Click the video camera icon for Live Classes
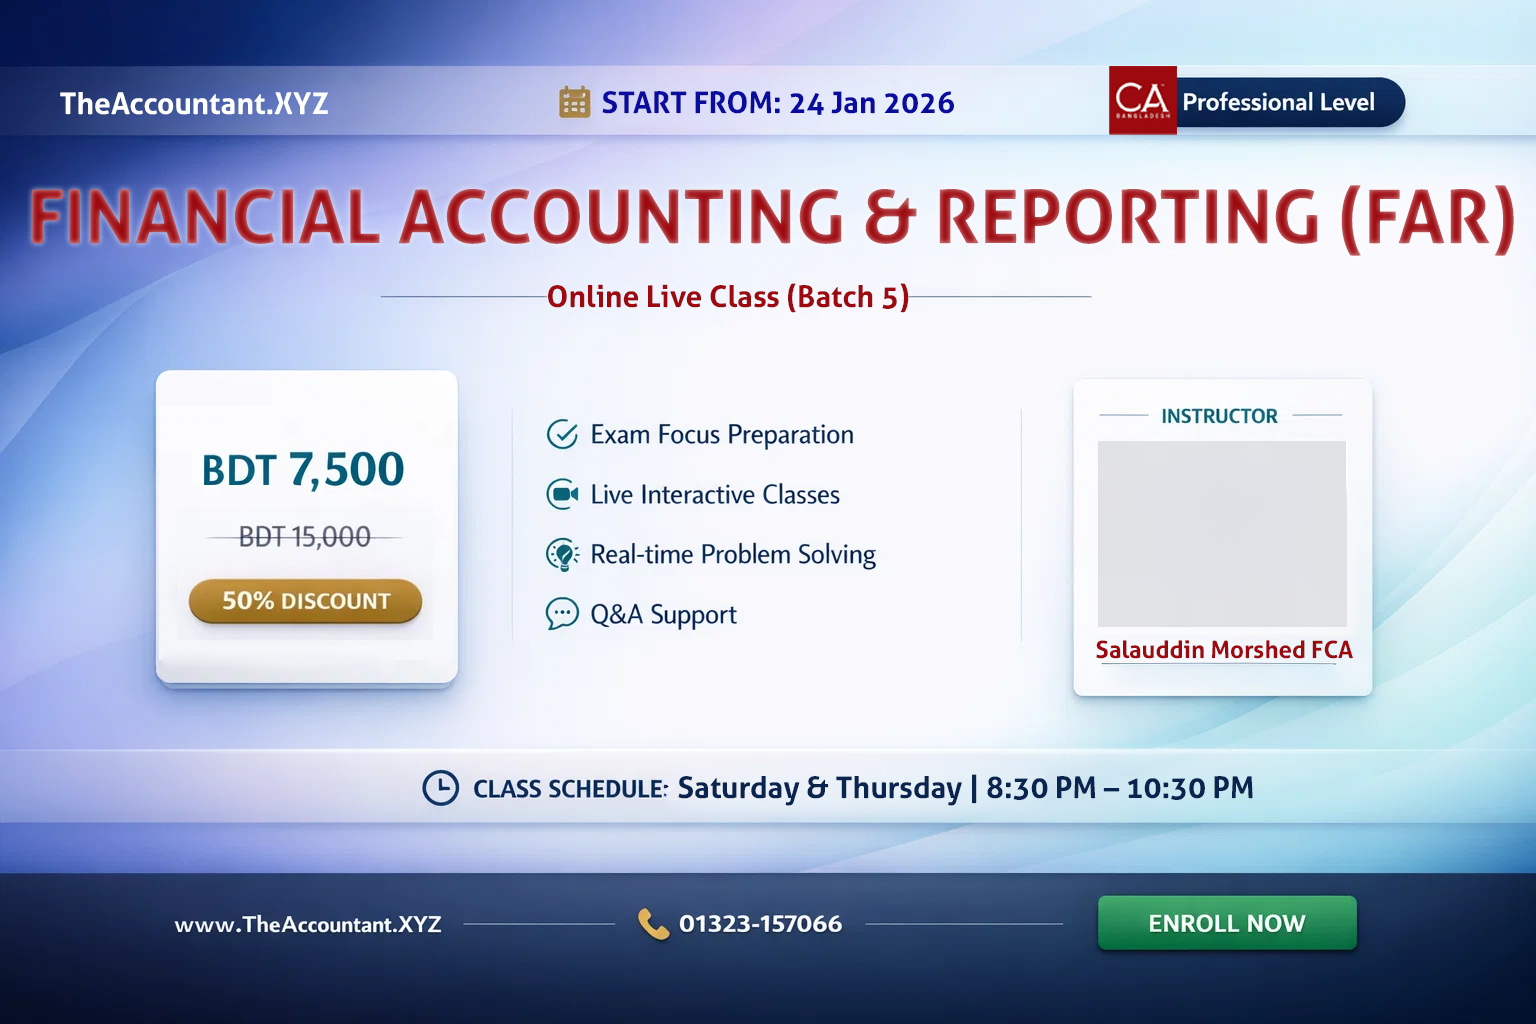1536x1024 pixels. click(x=562, y=495)
